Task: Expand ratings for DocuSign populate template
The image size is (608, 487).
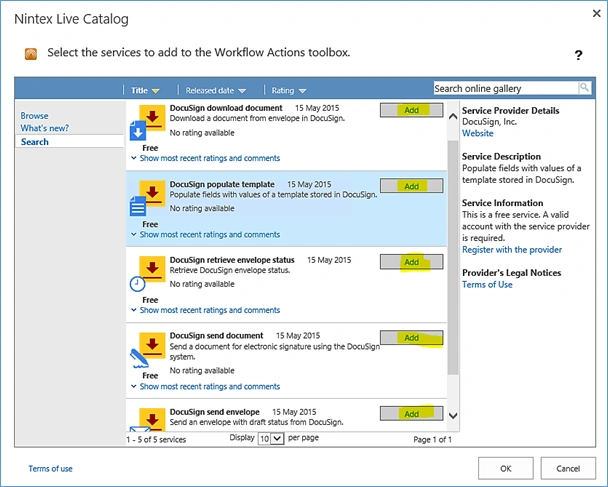Action: 206,235
